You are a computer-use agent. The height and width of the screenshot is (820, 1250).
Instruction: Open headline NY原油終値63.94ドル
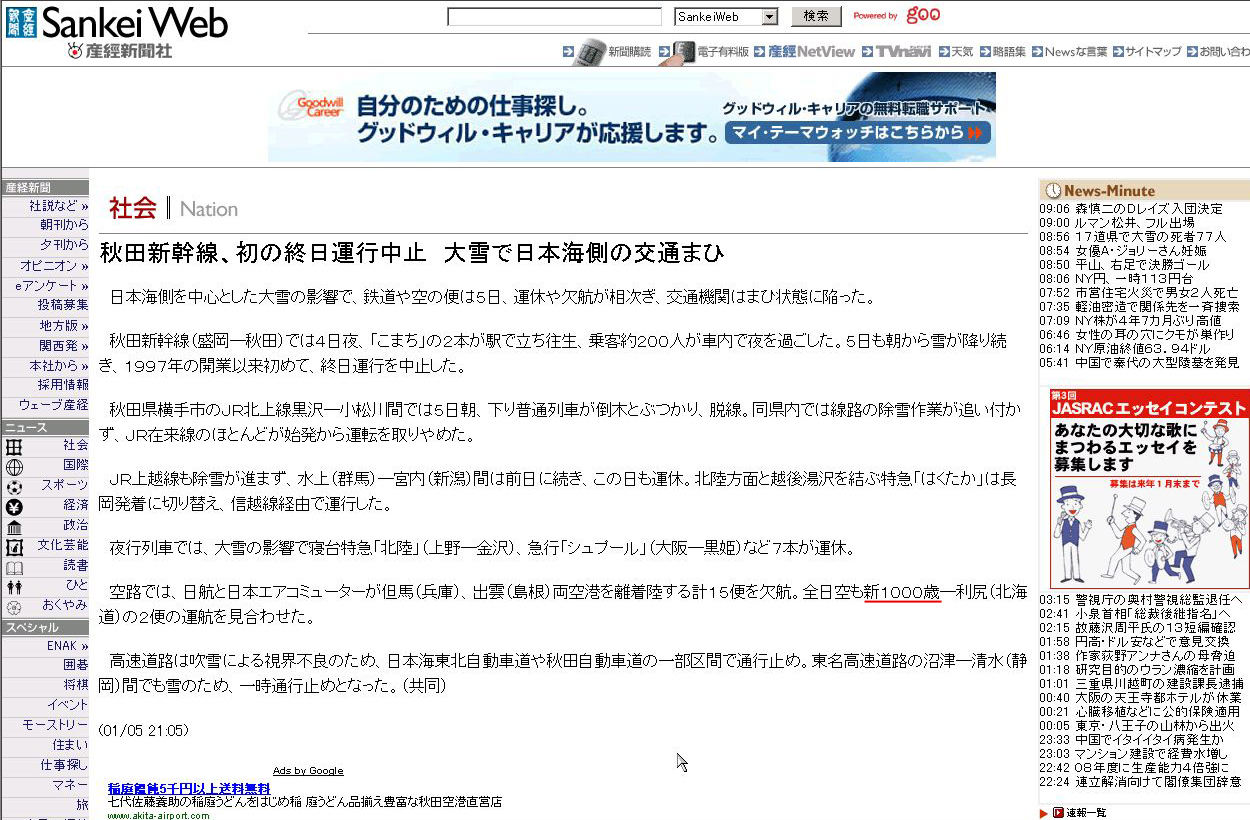(1142, 349)
